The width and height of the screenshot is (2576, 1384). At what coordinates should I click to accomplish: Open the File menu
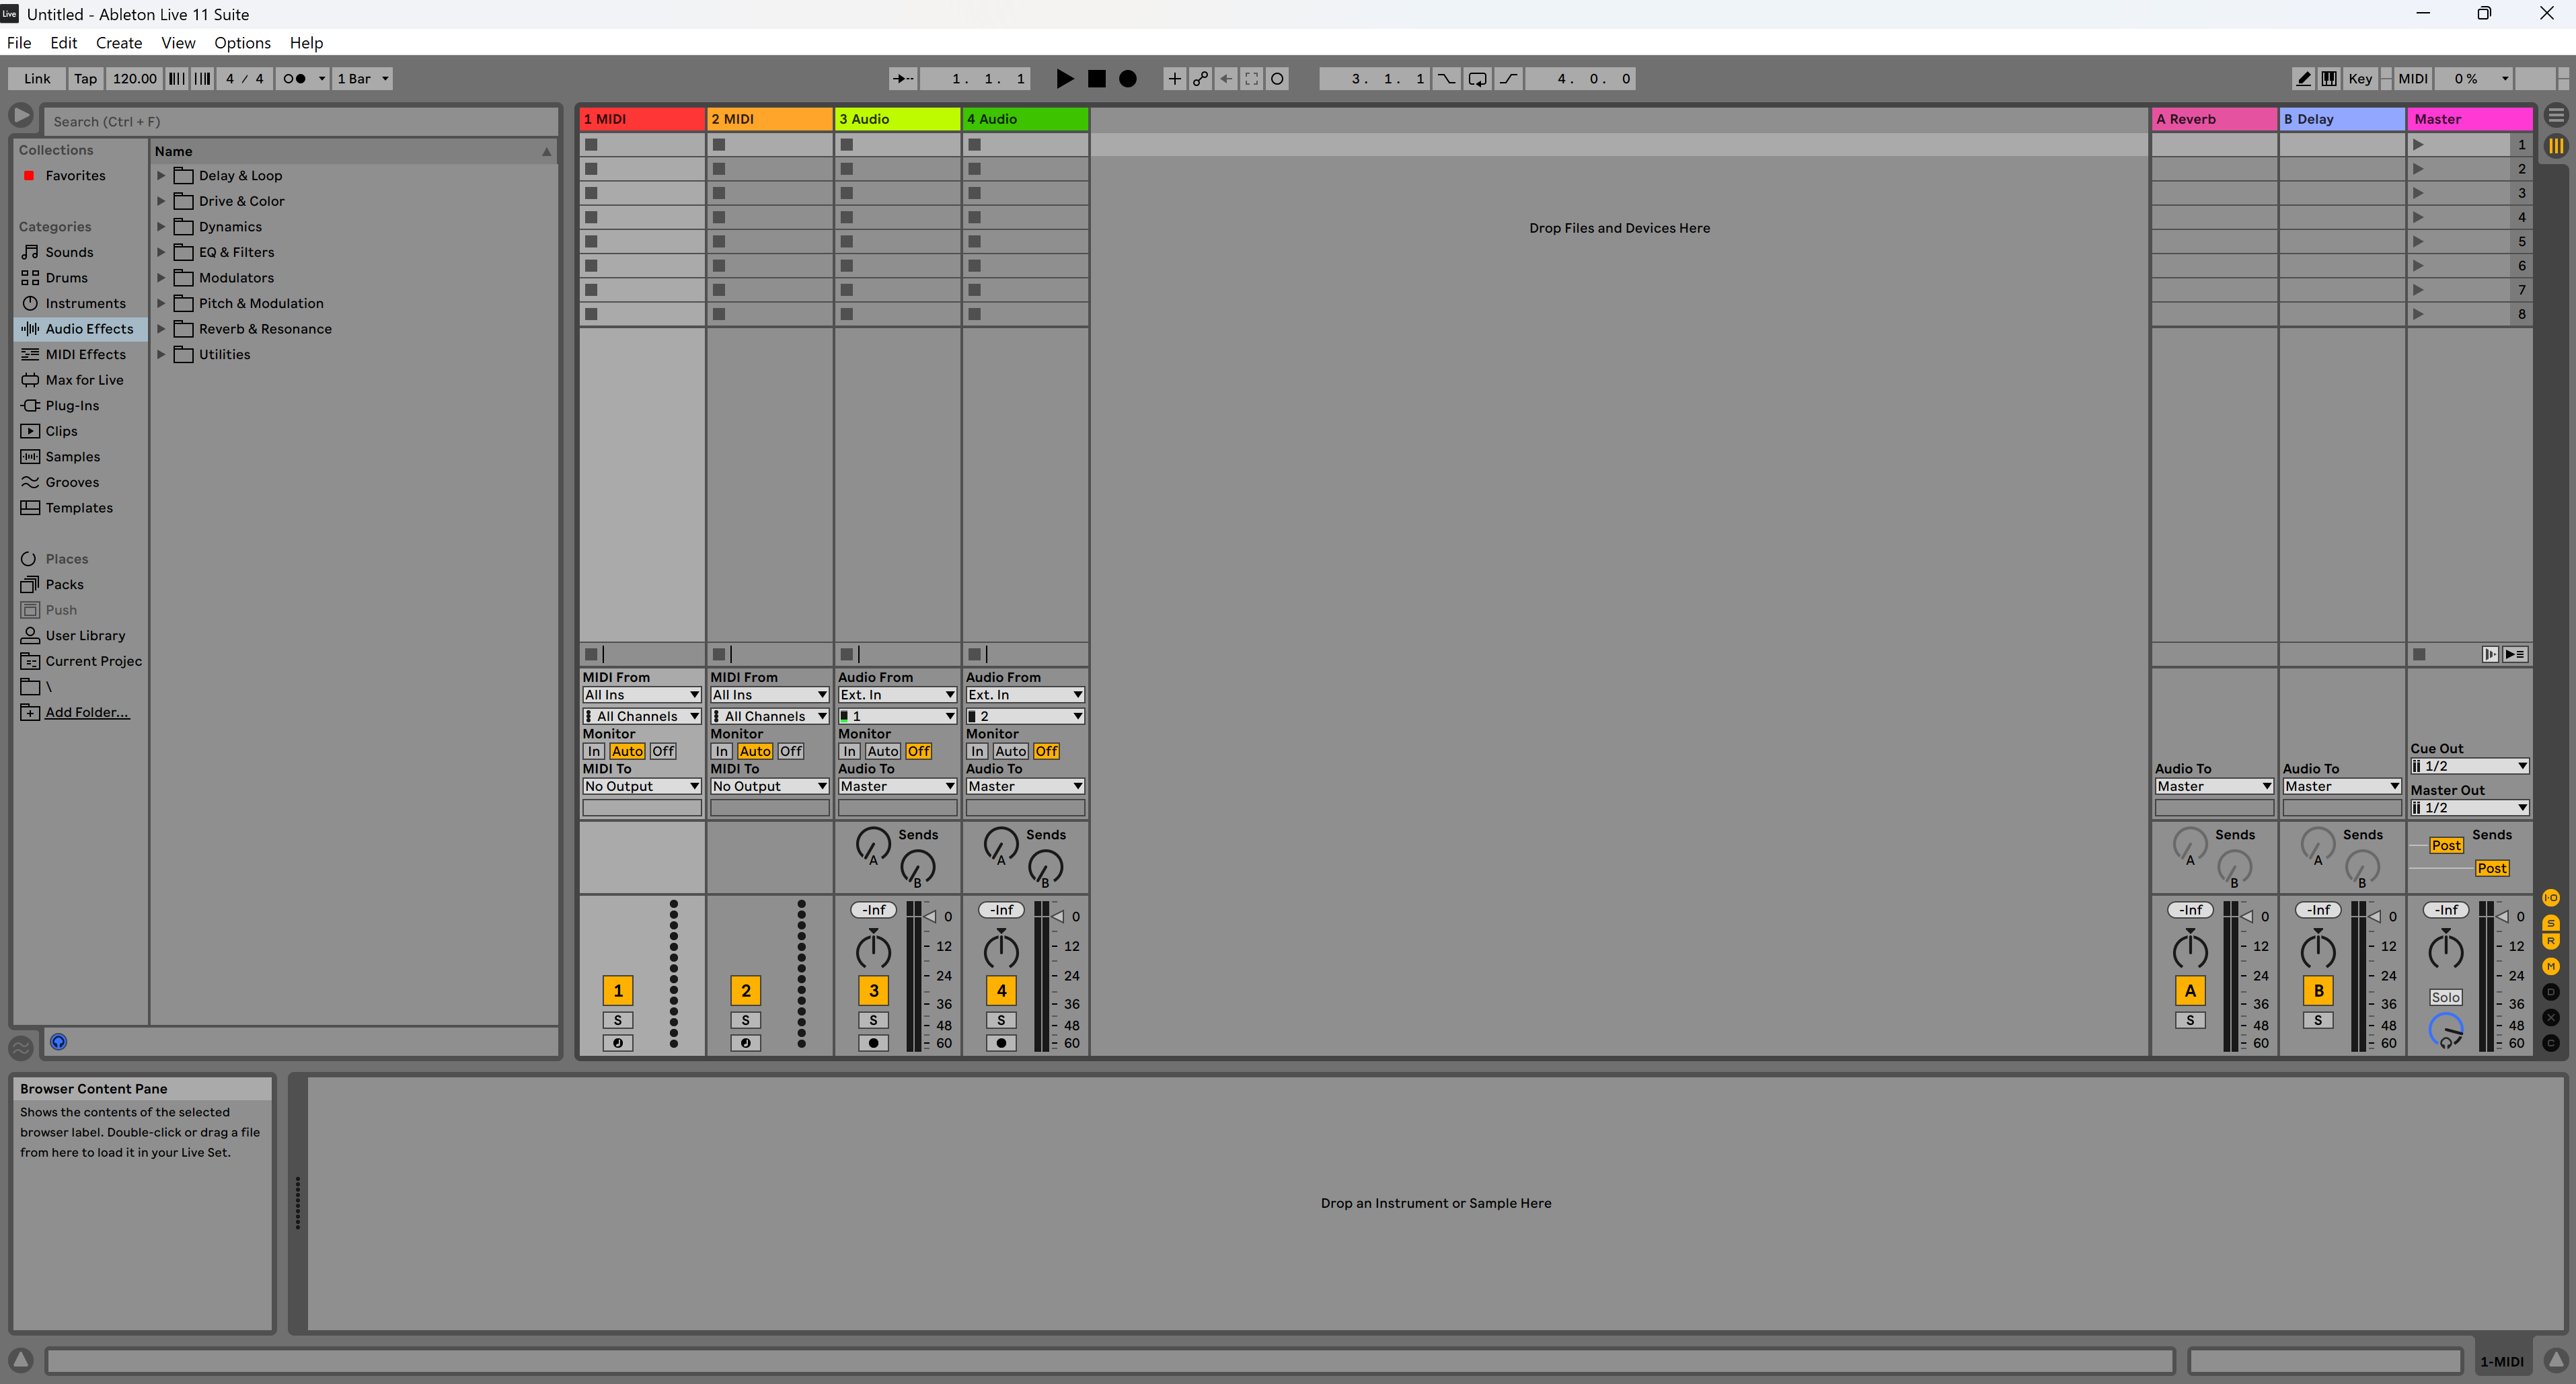click(x=19, y=42)
